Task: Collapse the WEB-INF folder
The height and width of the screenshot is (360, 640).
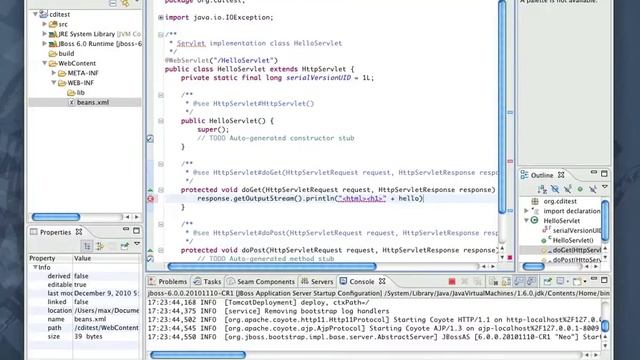Action: tap(53, 82)
